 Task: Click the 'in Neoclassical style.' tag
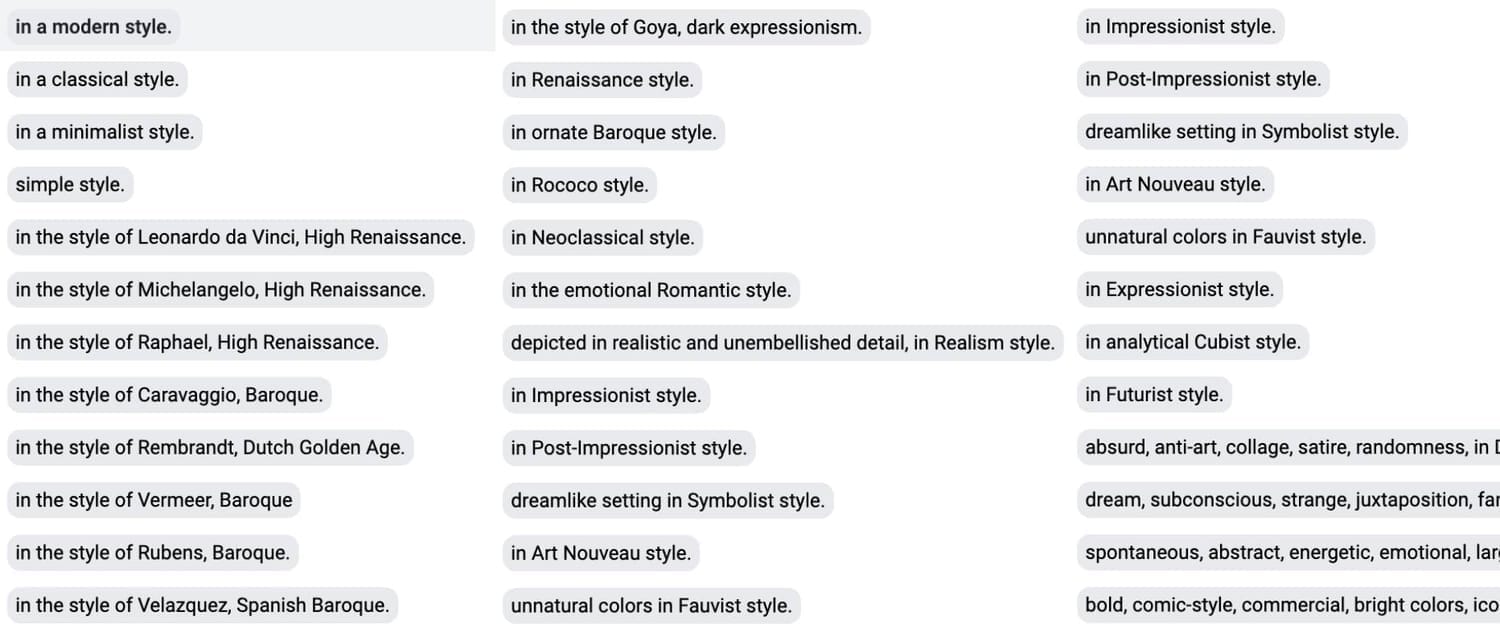(x=602, y=238)
